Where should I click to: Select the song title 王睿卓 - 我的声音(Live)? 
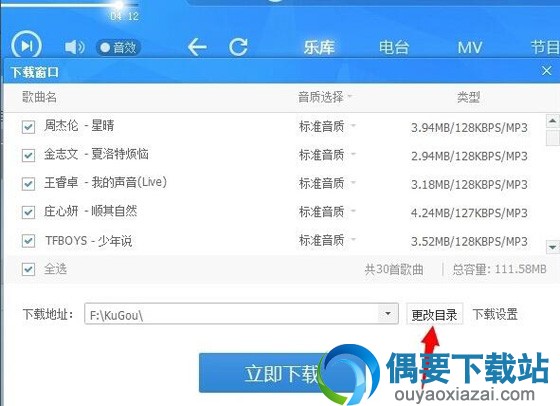click(x=105, y=183)
